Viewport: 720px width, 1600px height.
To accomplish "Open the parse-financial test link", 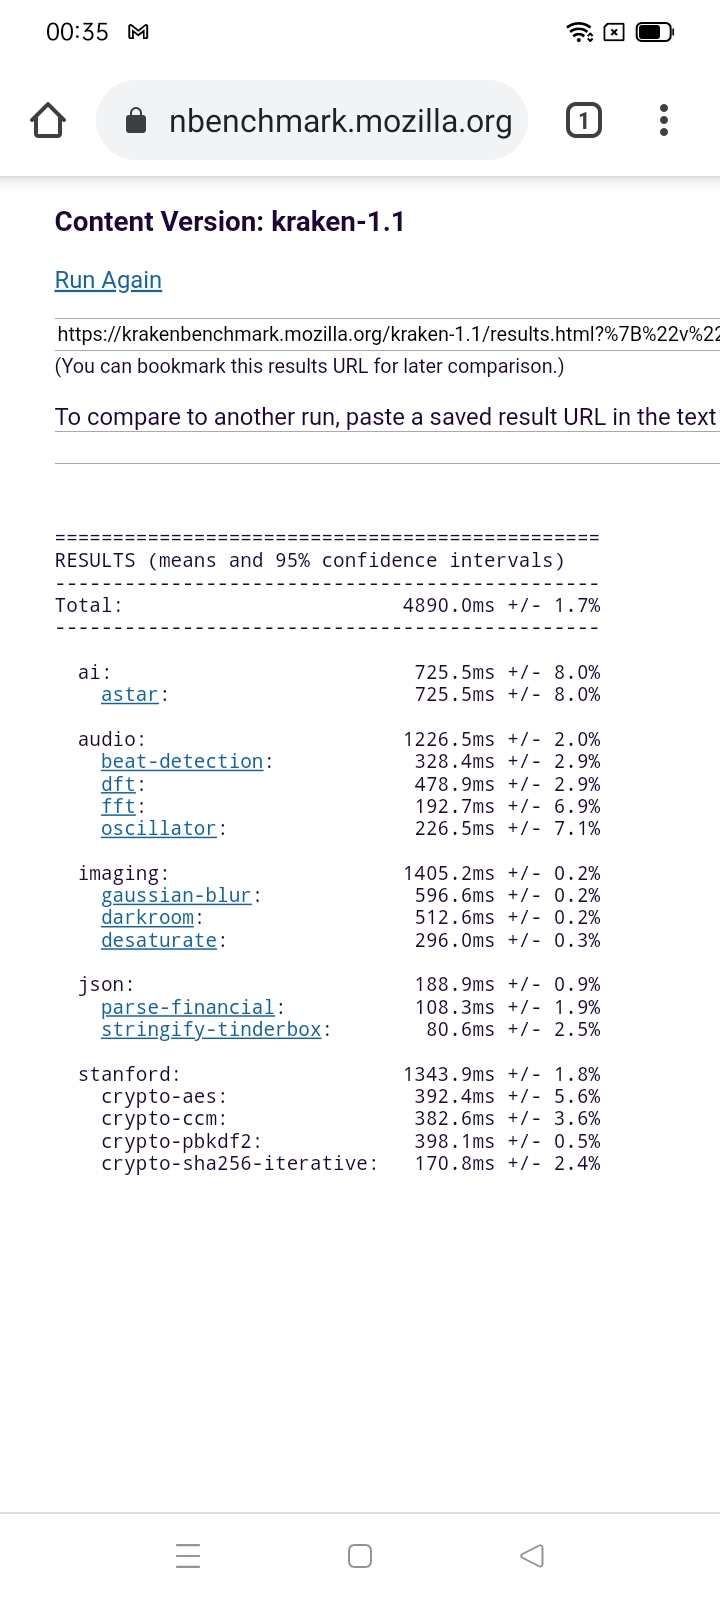I will [x=188, y=1008].
